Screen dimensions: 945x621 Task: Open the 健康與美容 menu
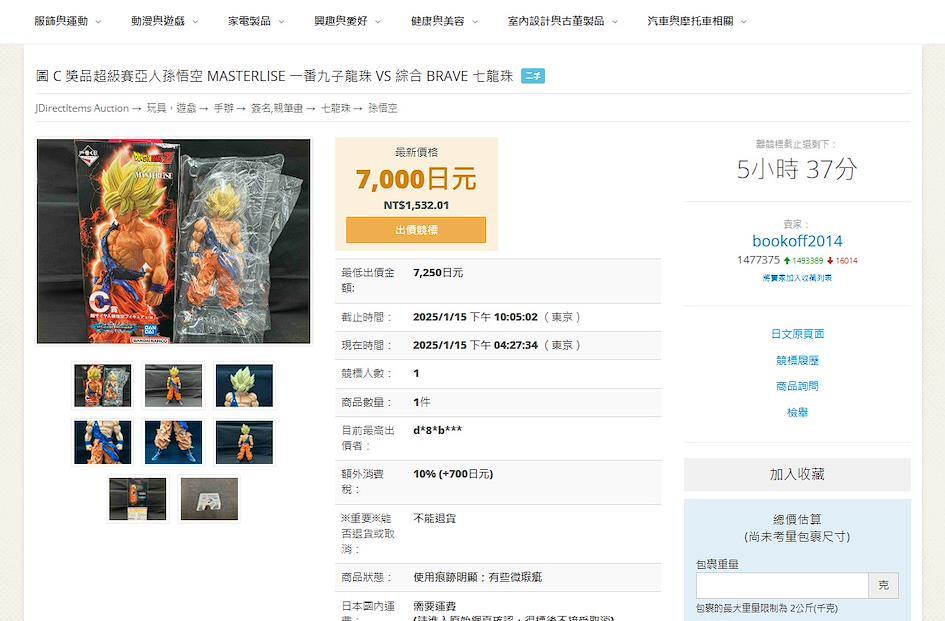tap(444, 21)
